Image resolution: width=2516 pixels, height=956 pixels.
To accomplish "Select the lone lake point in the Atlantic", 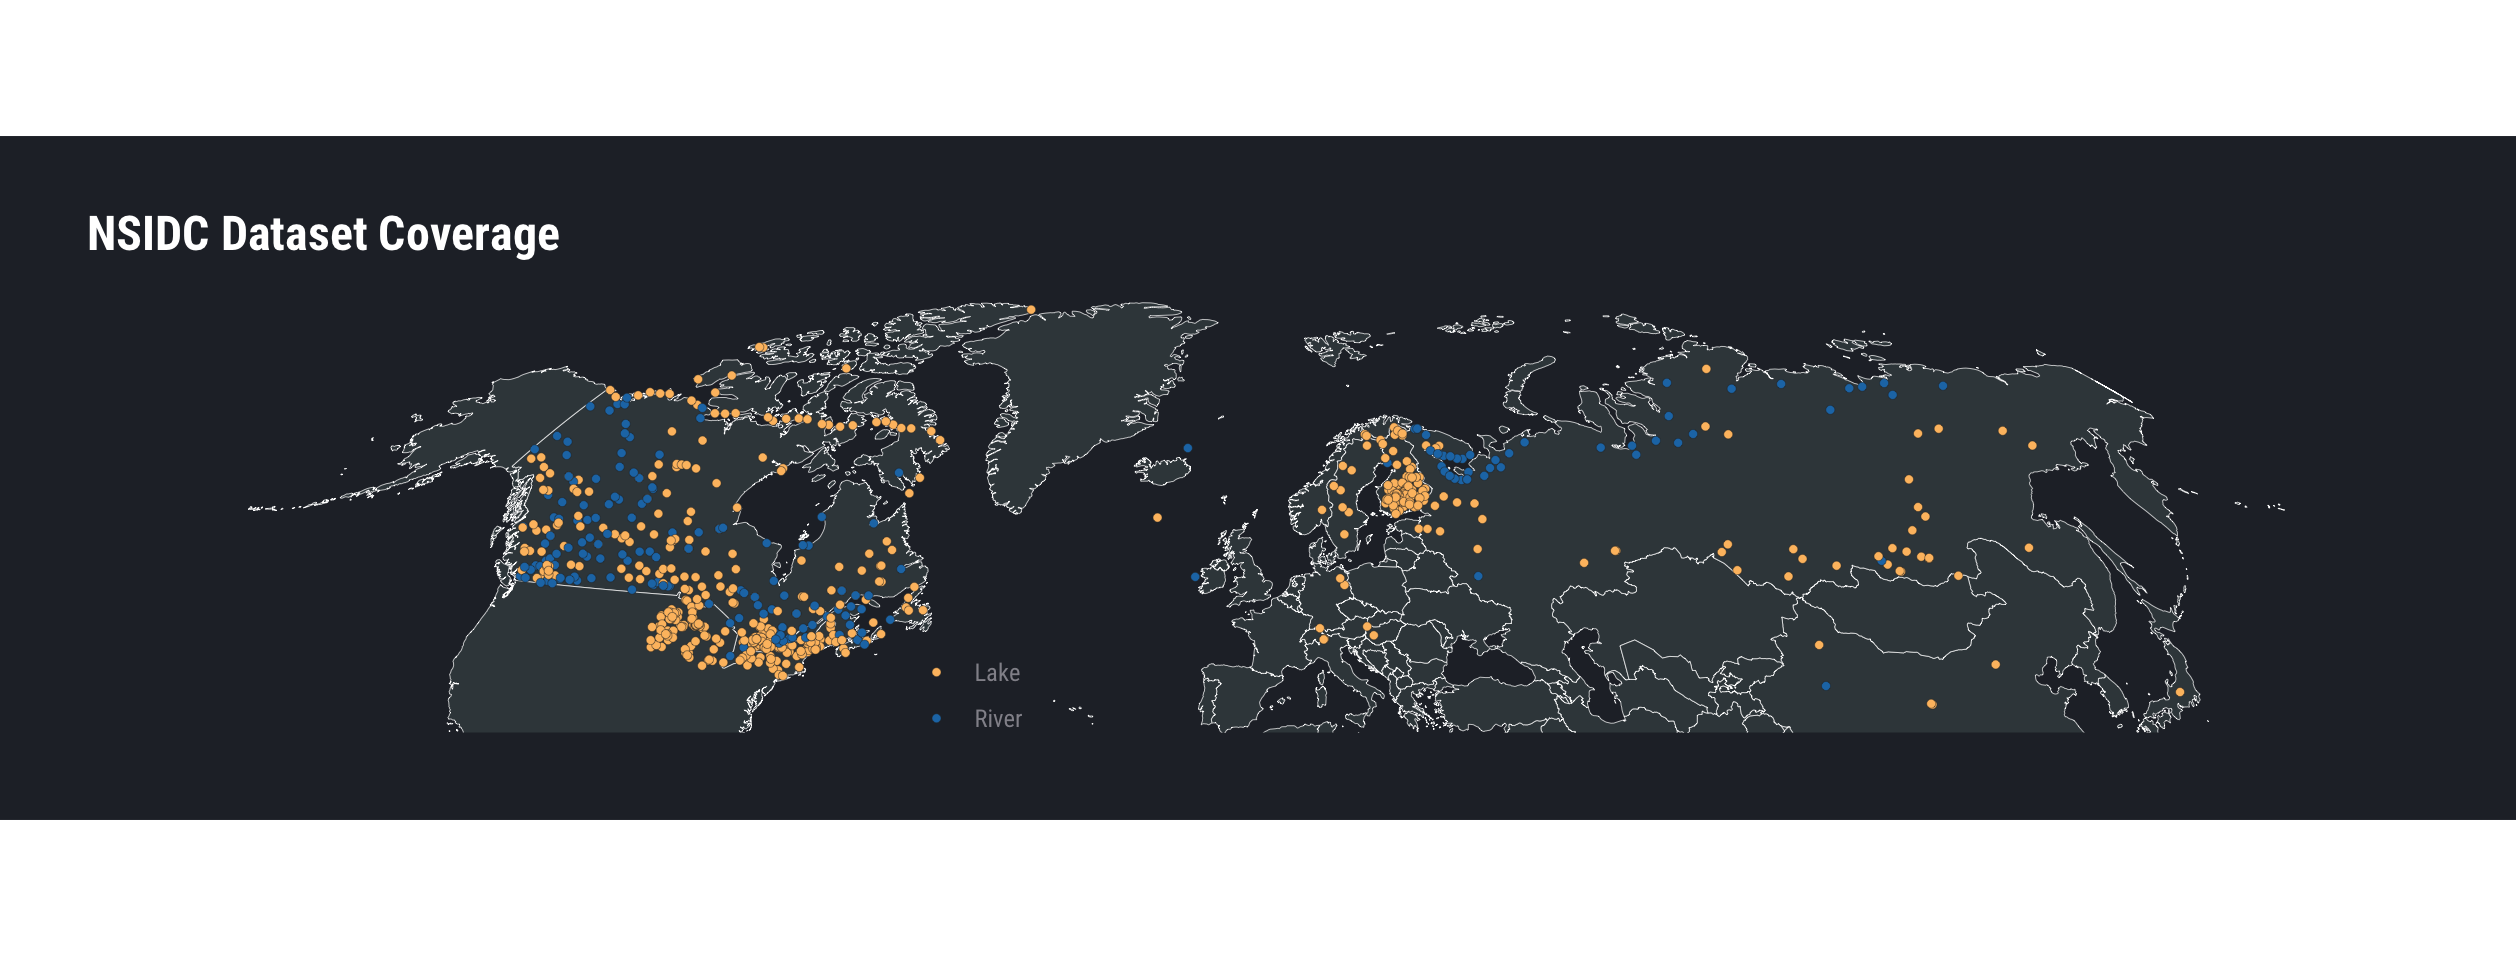I will pos(1157,518).
